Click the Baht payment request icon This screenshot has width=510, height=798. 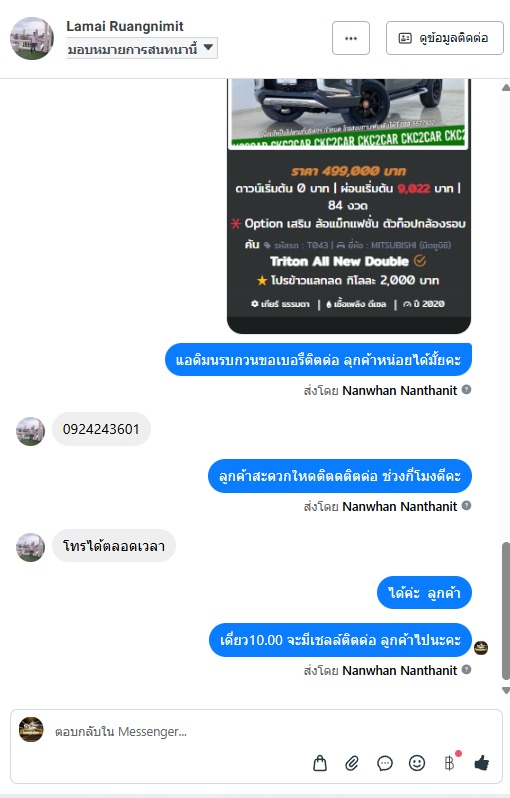pos(450,762)
